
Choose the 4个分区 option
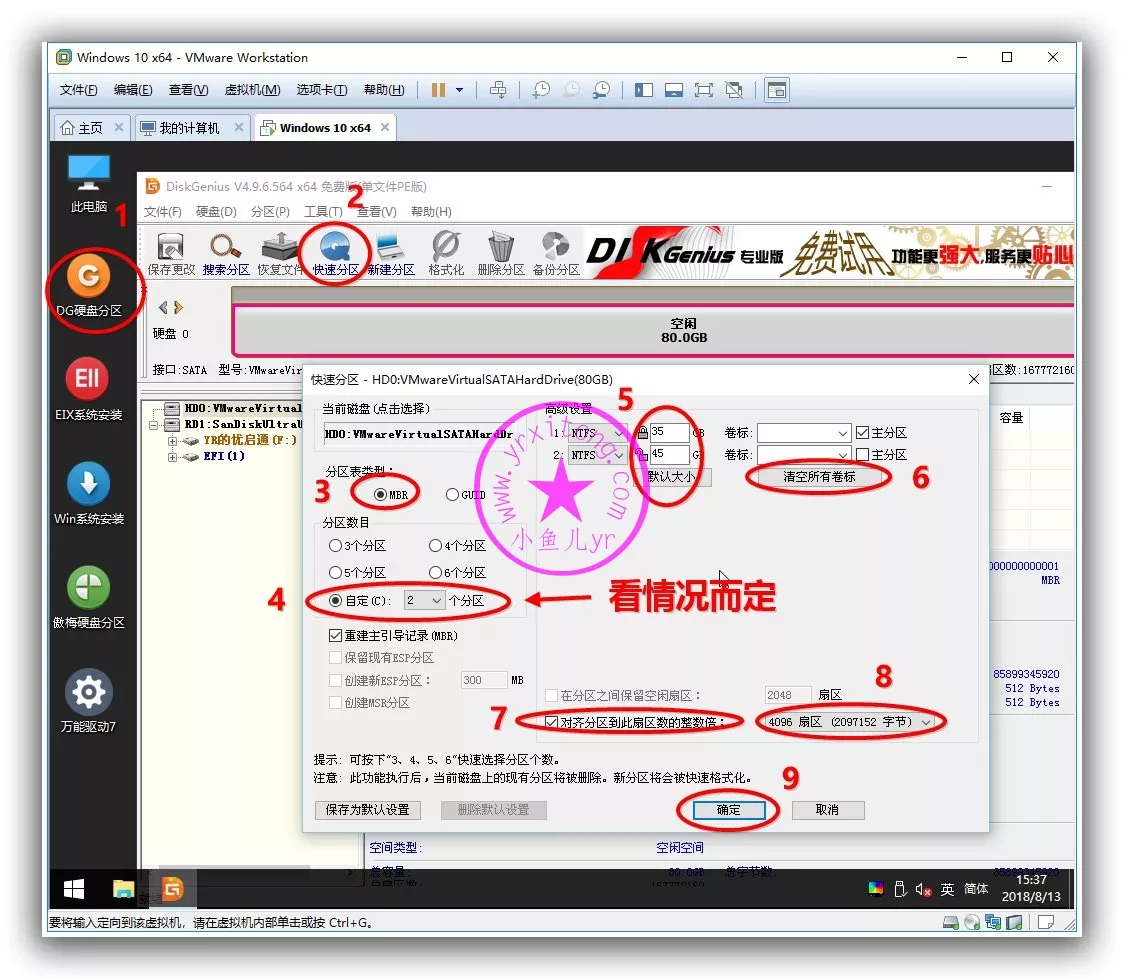click(x=457, y=545)
